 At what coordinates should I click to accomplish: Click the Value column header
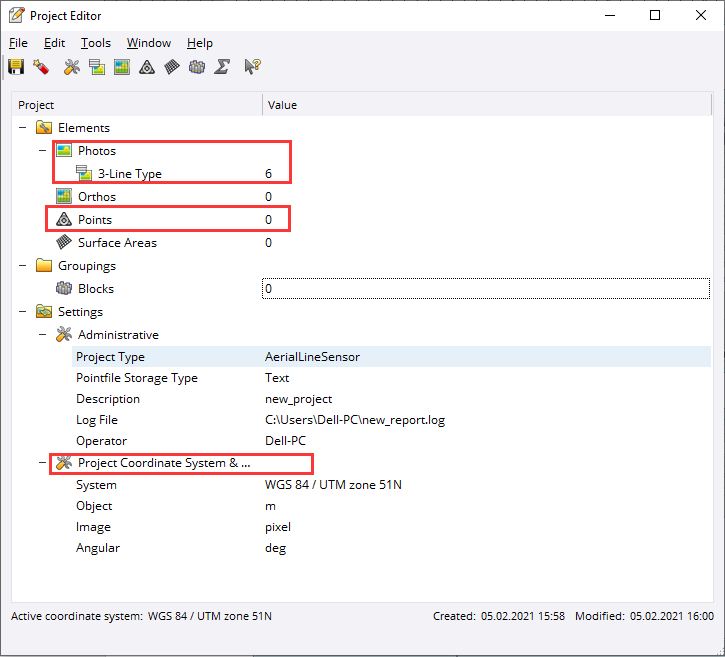point(282,105)
